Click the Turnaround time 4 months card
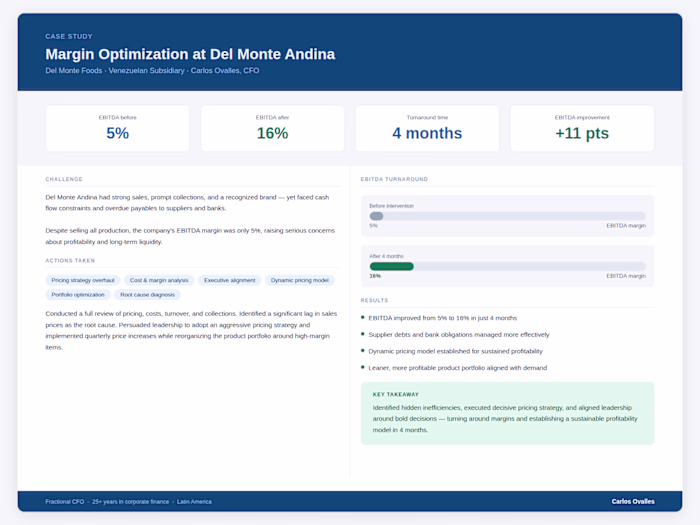700x525 pixels. pyautogui.click(x=427, y=128)
